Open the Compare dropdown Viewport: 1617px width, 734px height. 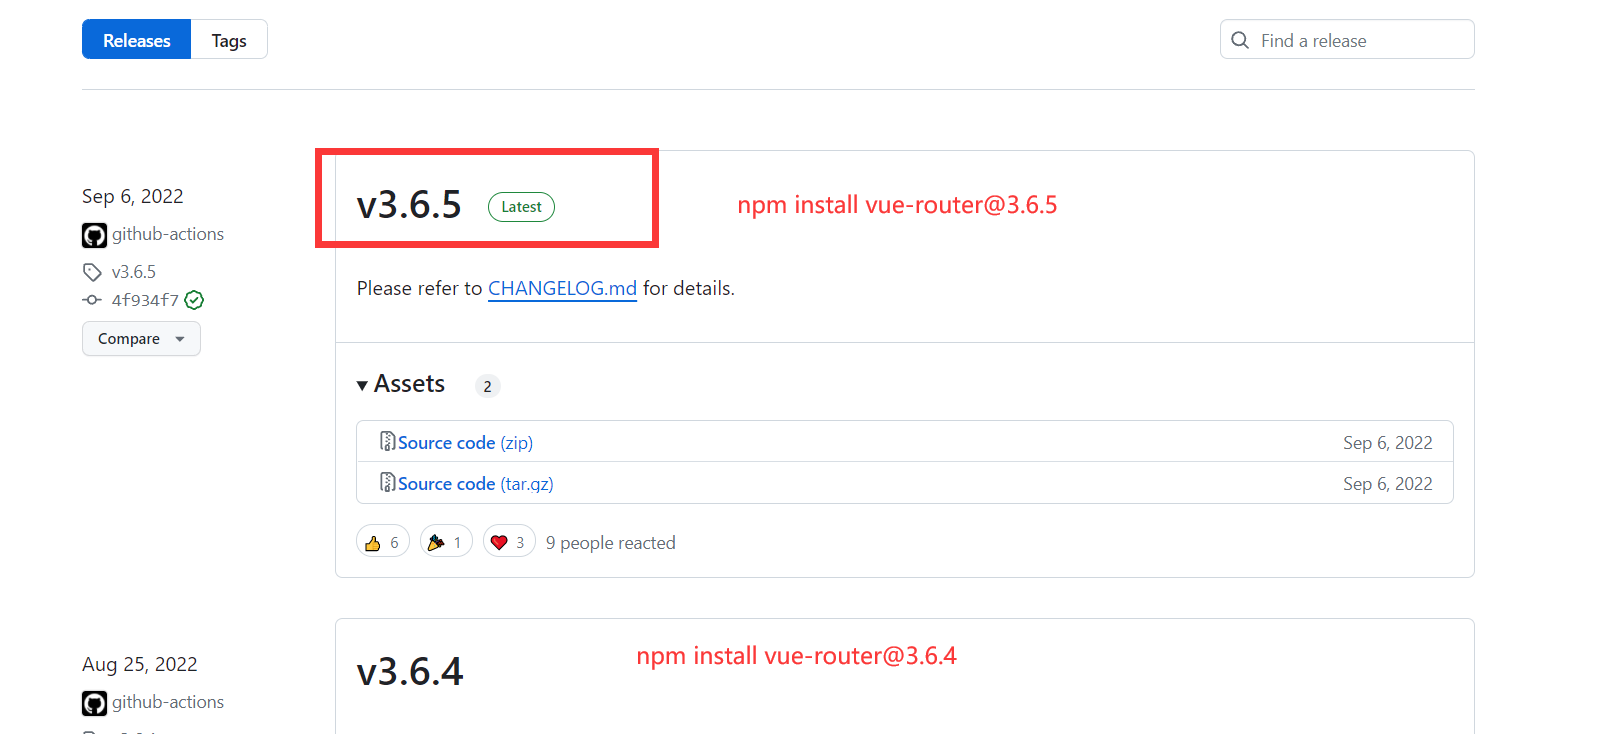(x=141, y=339)
